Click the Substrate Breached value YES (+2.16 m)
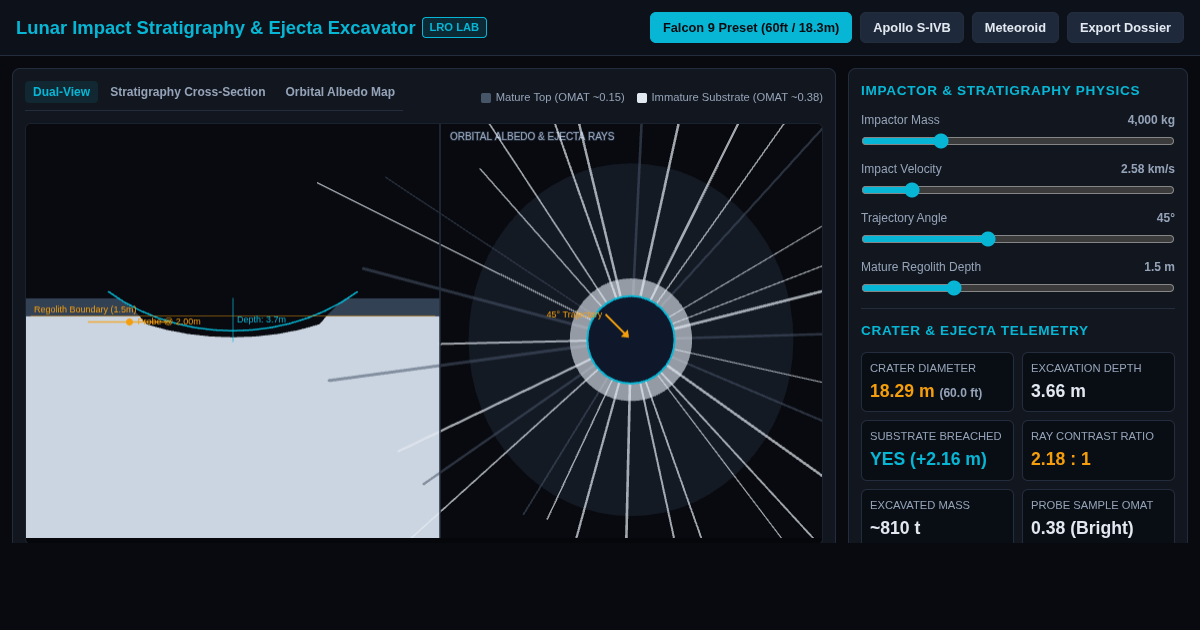The width and height of the screenshot is (1200, 630). coord(928,459)
